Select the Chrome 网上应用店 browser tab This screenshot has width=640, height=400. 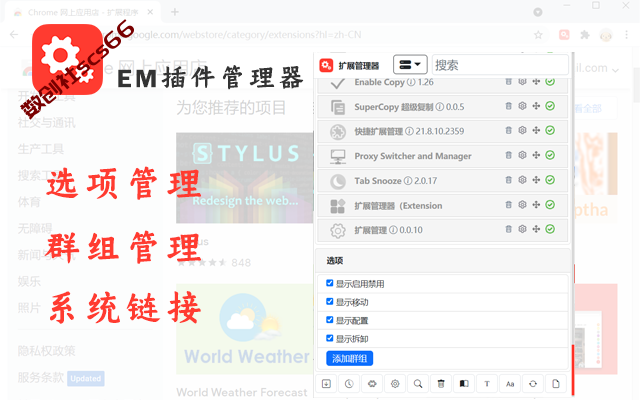(x=82, y=12)
